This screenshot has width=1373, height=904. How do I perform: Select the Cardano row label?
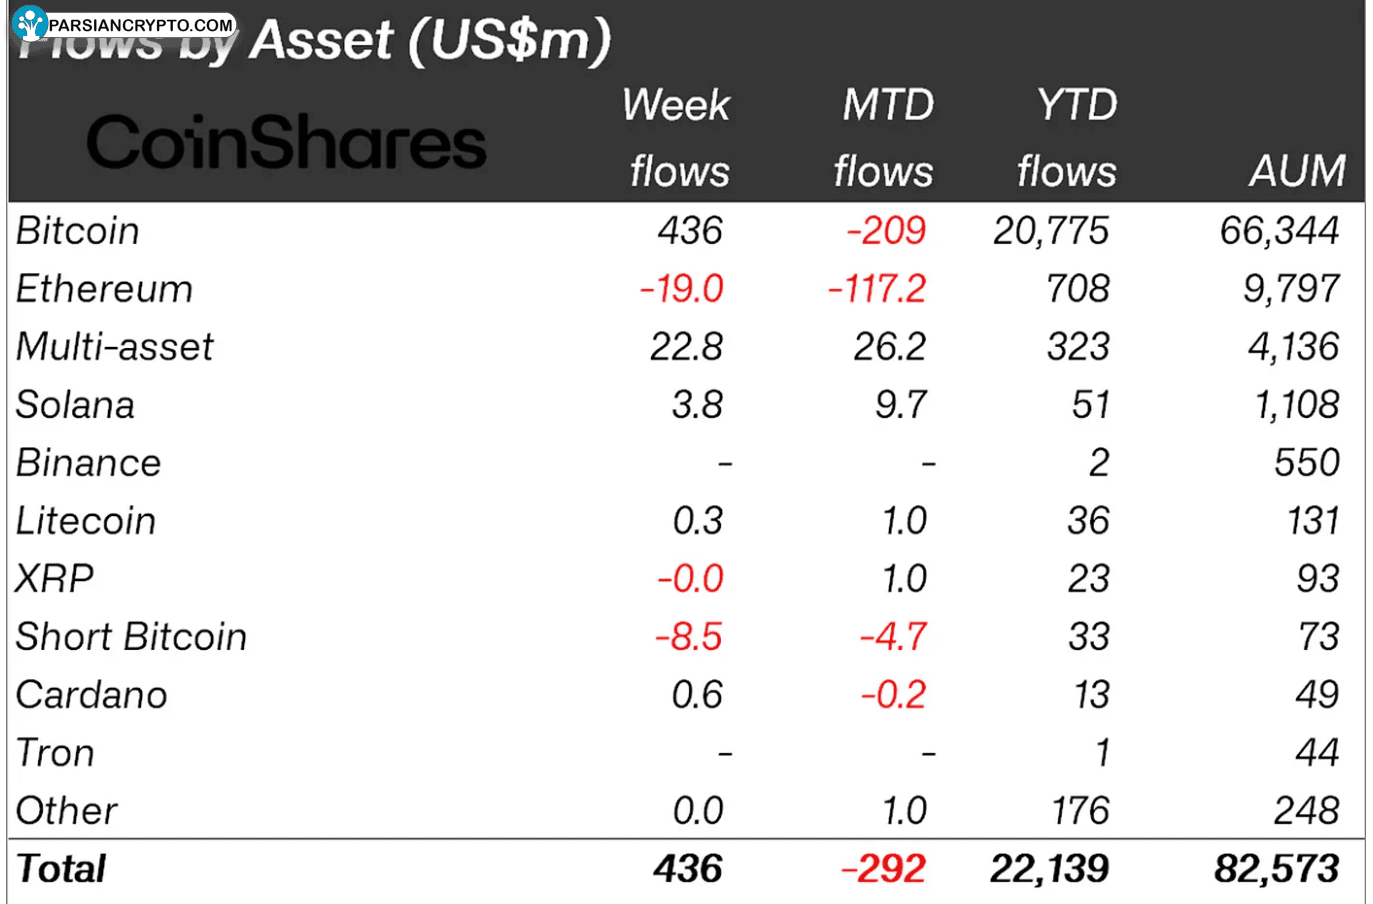pos(92,695)
